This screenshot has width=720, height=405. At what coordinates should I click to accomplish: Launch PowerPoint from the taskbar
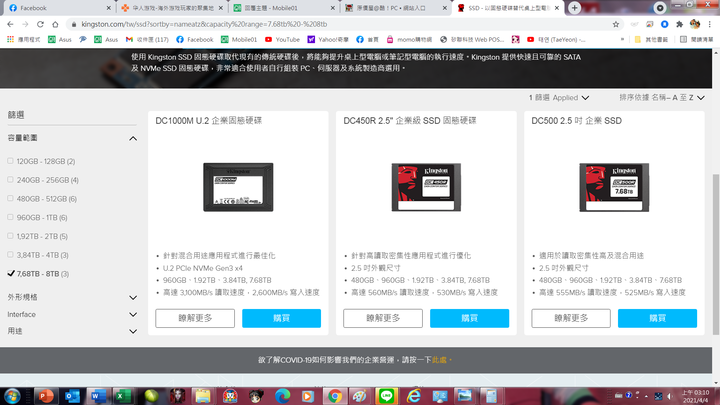click(x=45, y=396)
